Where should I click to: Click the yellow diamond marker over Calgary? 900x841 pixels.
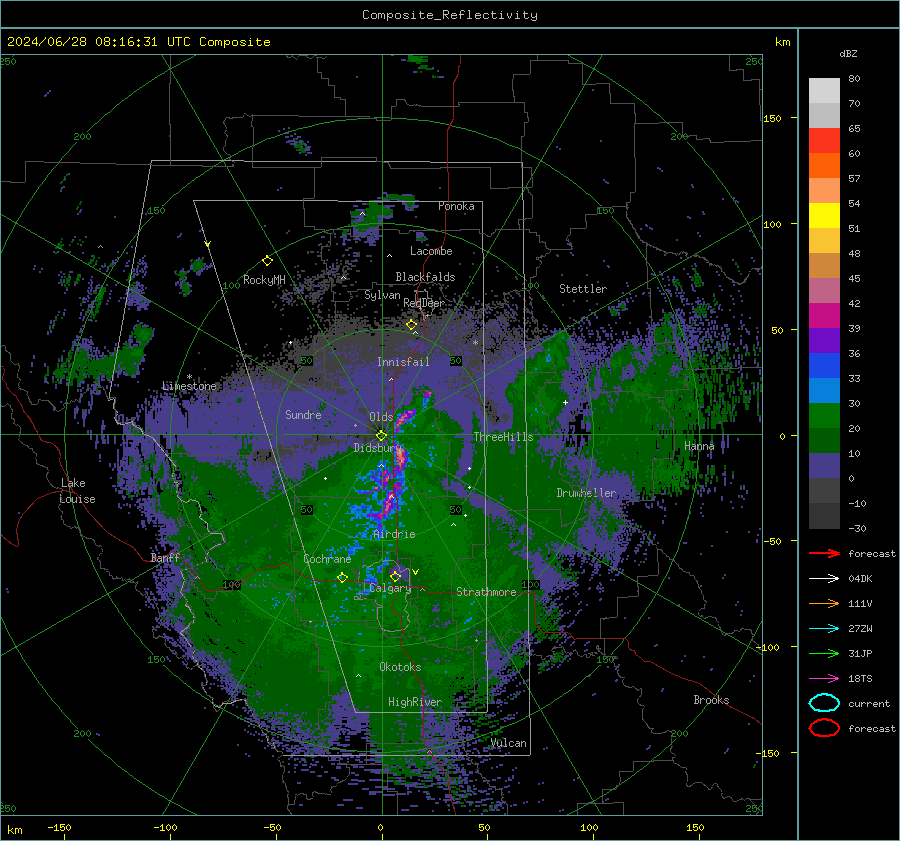pyautogui.click(x=395, y=576)
